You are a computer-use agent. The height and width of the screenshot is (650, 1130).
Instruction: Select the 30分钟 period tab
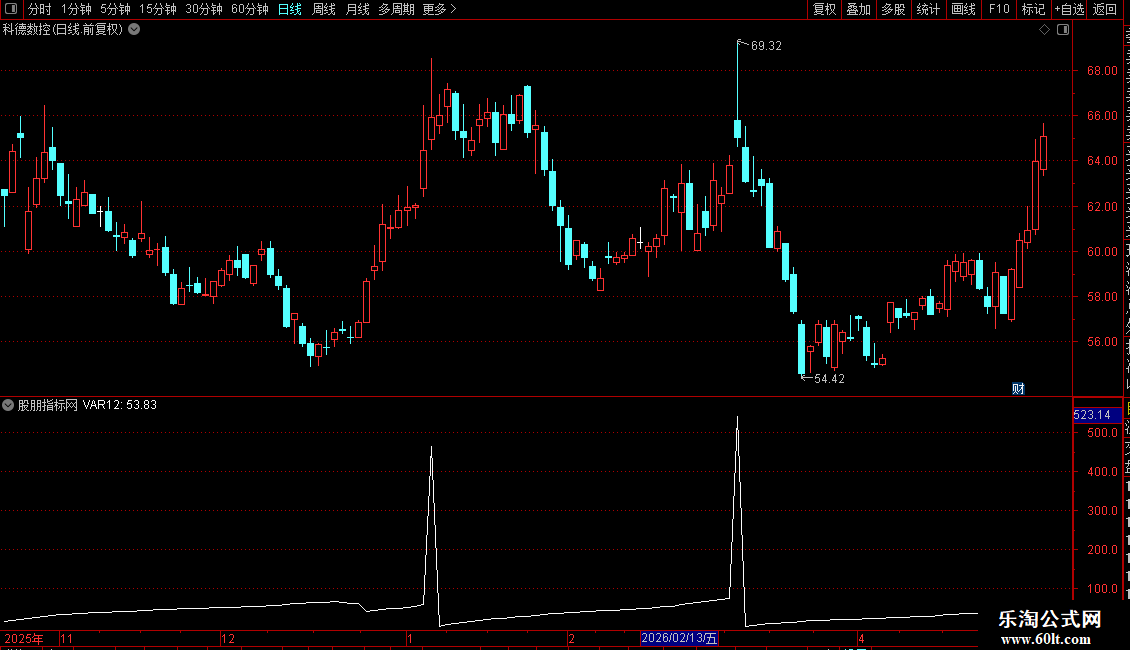[x=204, y=9]
